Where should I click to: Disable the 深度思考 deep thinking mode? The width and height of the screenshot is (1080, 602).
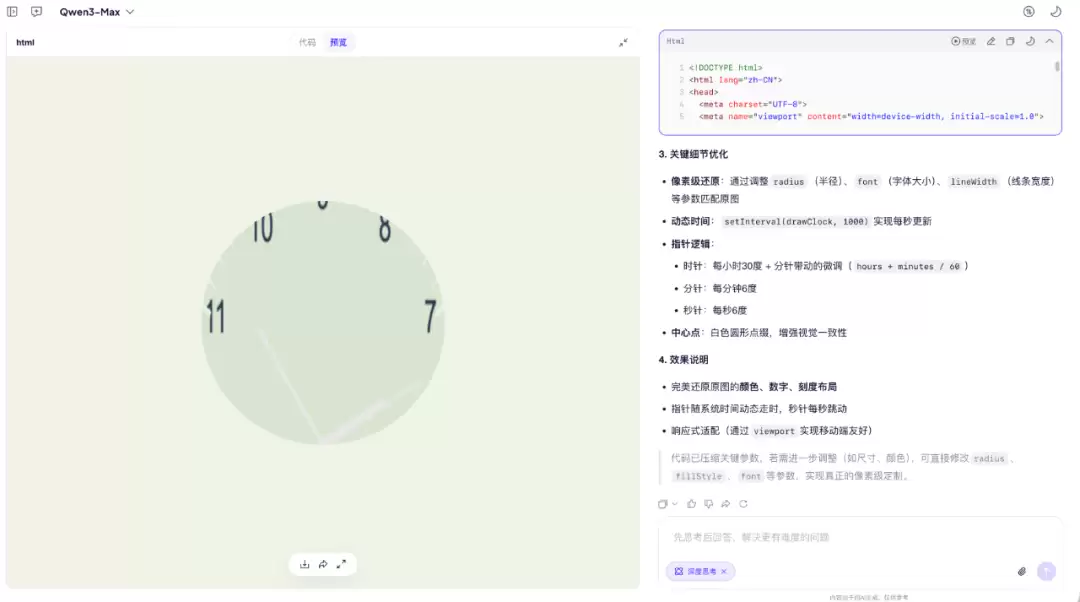[724, 571]
